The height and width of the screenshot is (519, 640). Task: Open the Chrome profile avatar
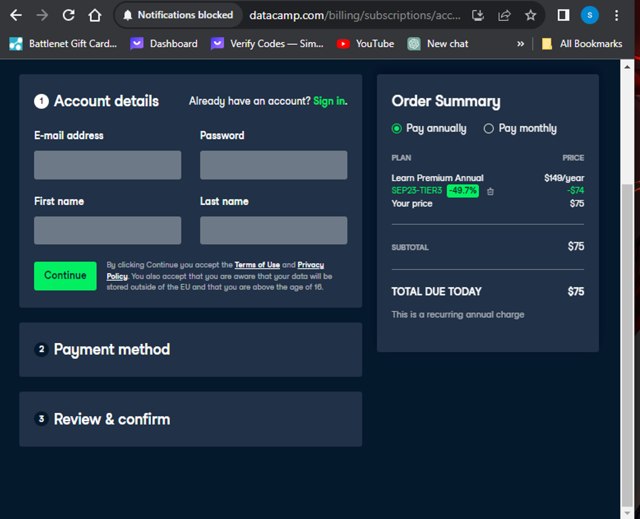tap(589, 16)
